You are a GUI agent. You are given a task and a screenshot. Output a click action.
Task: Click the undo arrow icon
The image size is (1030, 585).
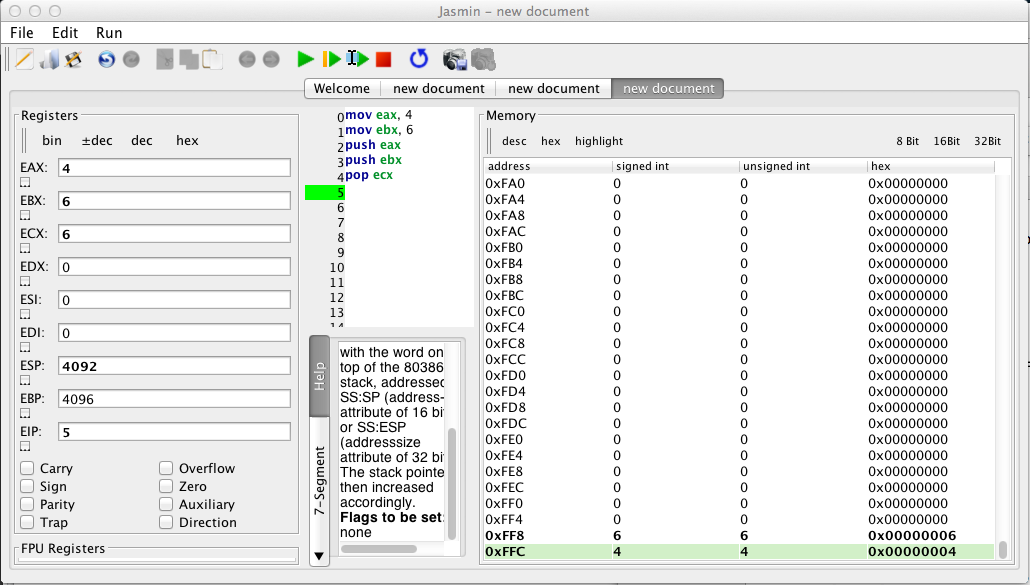tap(106, 60)
